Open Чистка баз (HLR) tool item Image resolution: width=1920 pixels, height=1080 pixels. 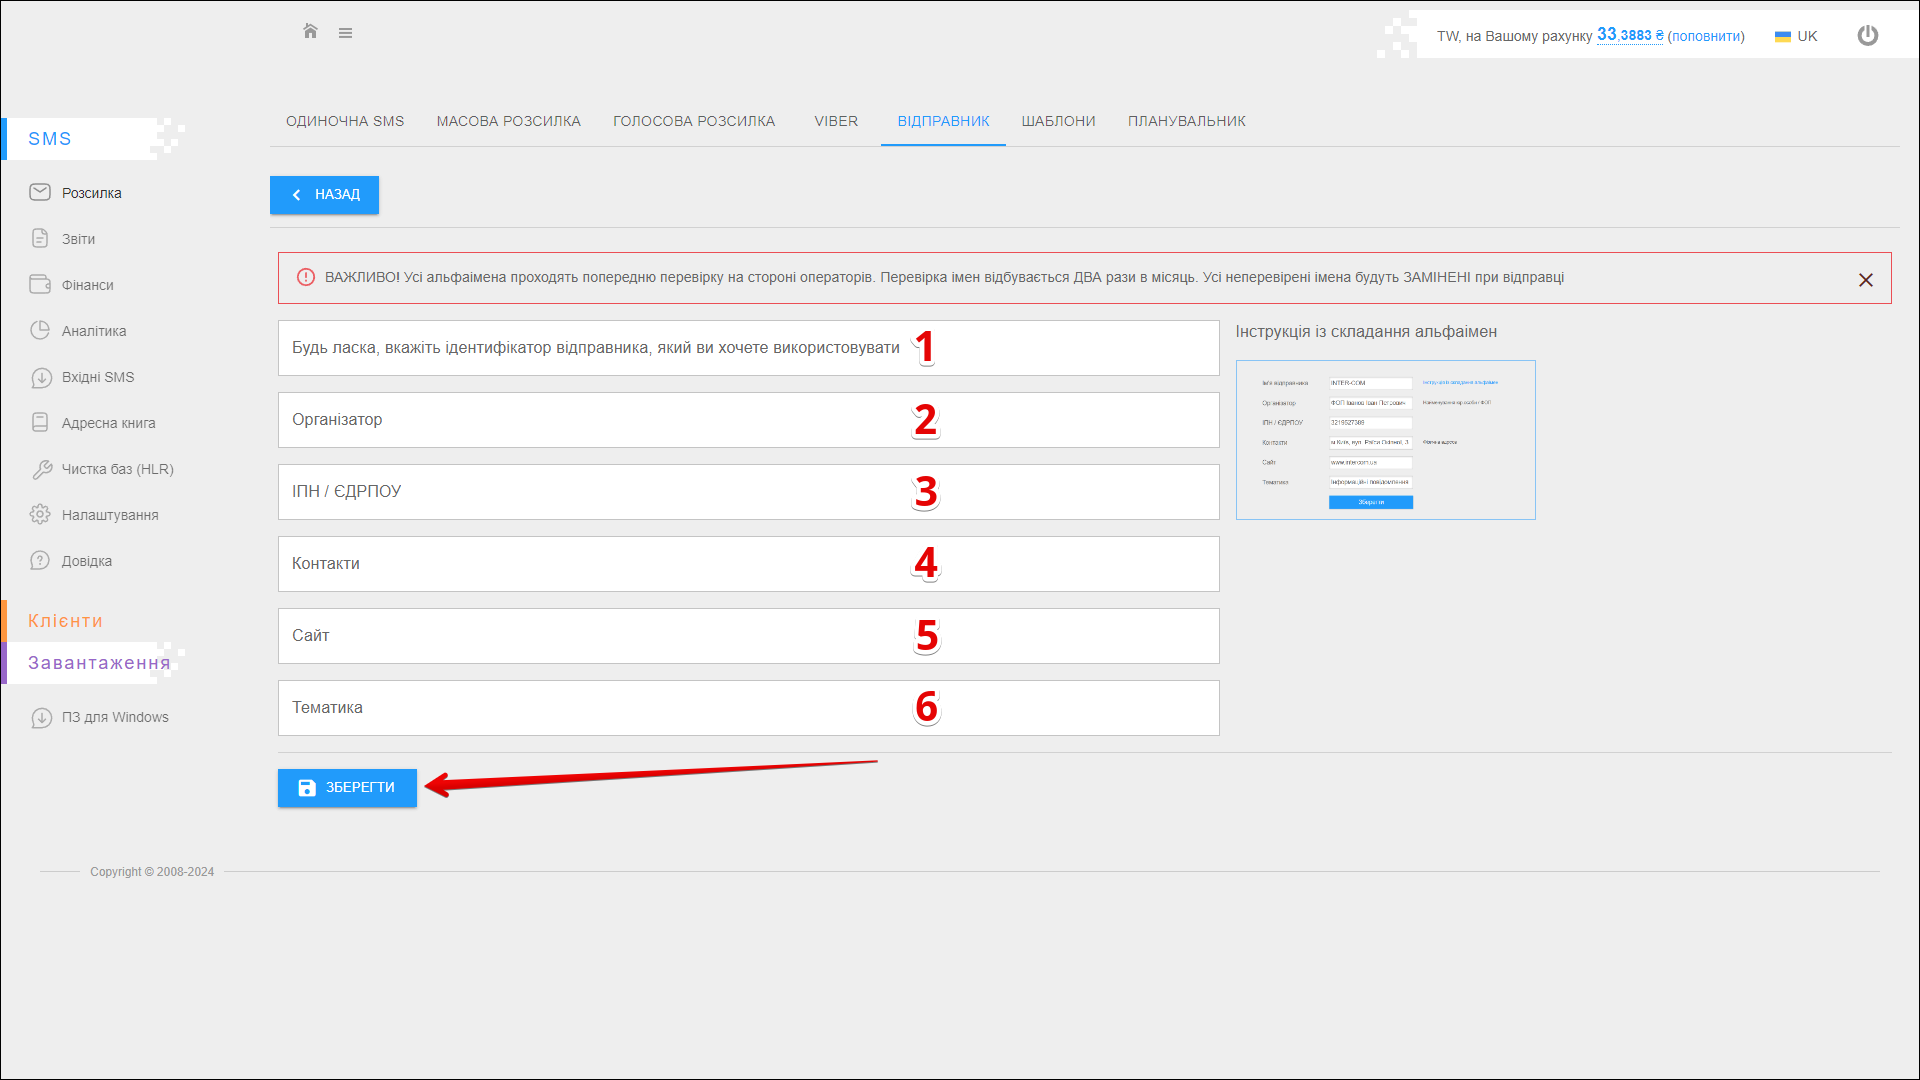click(x=117, y=469)
